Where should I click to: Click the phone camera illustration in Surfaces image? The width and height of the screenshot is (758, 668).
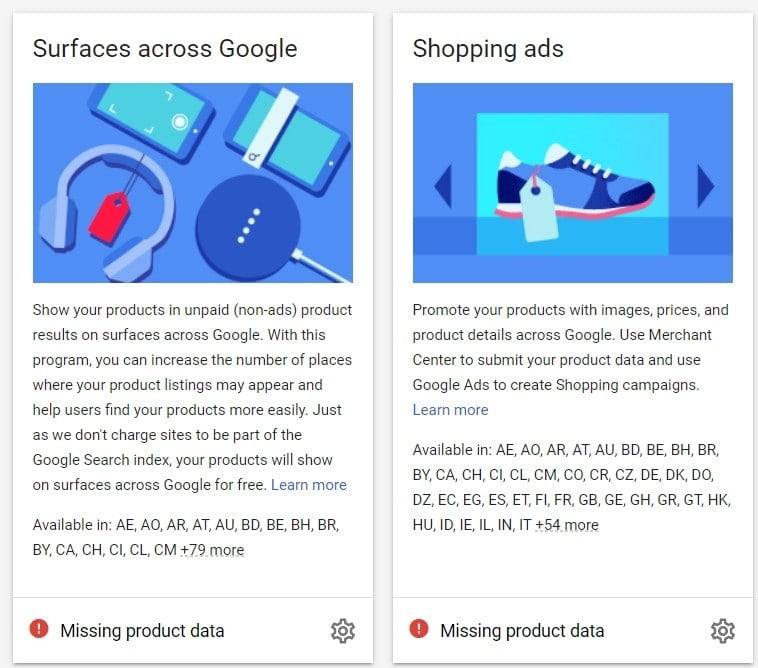[150, 120]
